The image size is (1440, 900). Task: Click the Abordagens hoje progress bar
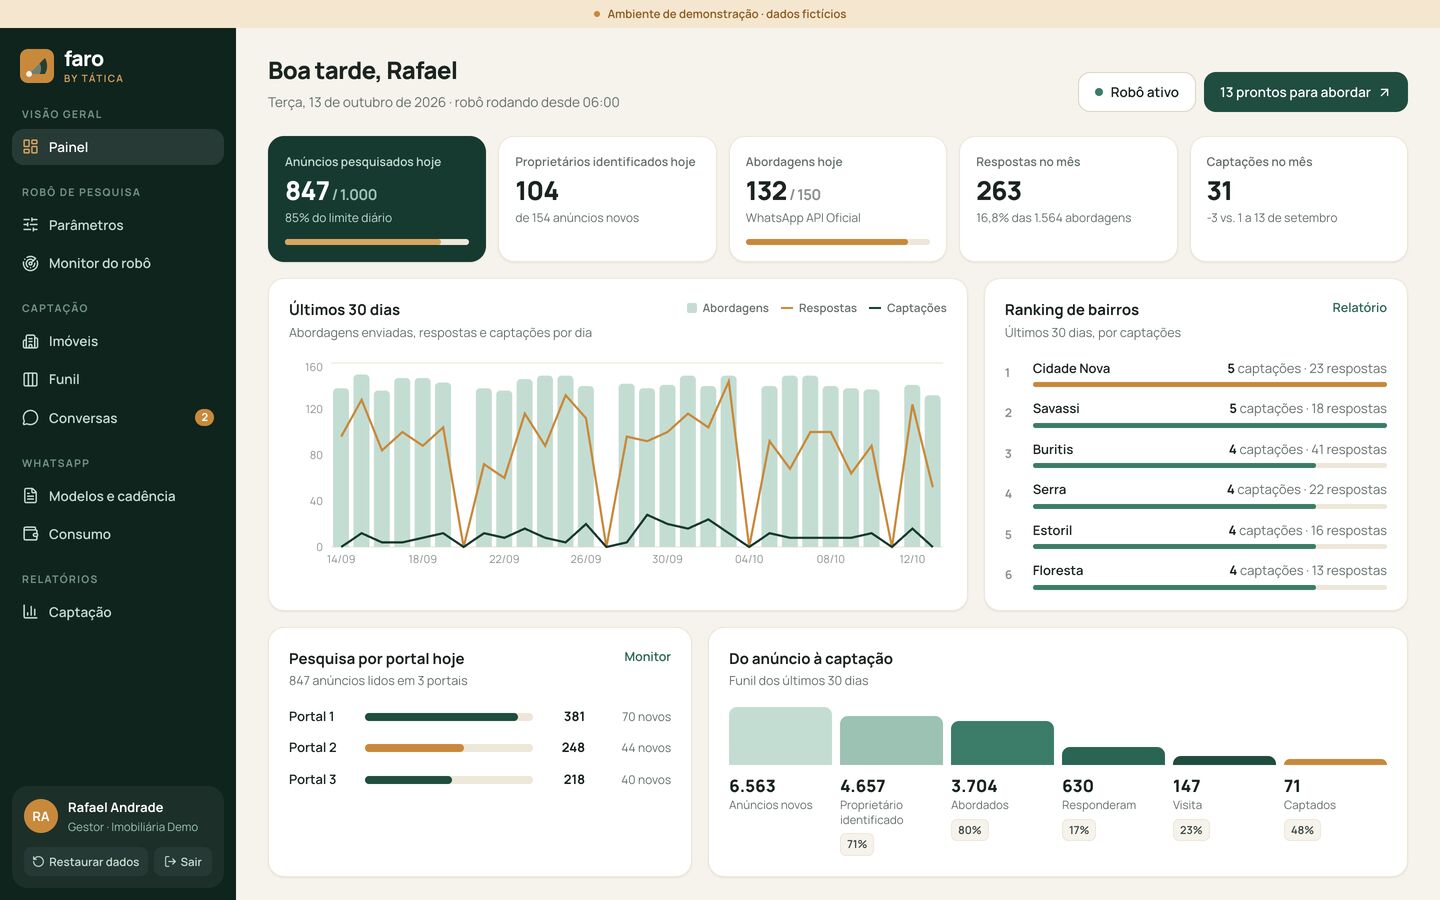point(838,242)
